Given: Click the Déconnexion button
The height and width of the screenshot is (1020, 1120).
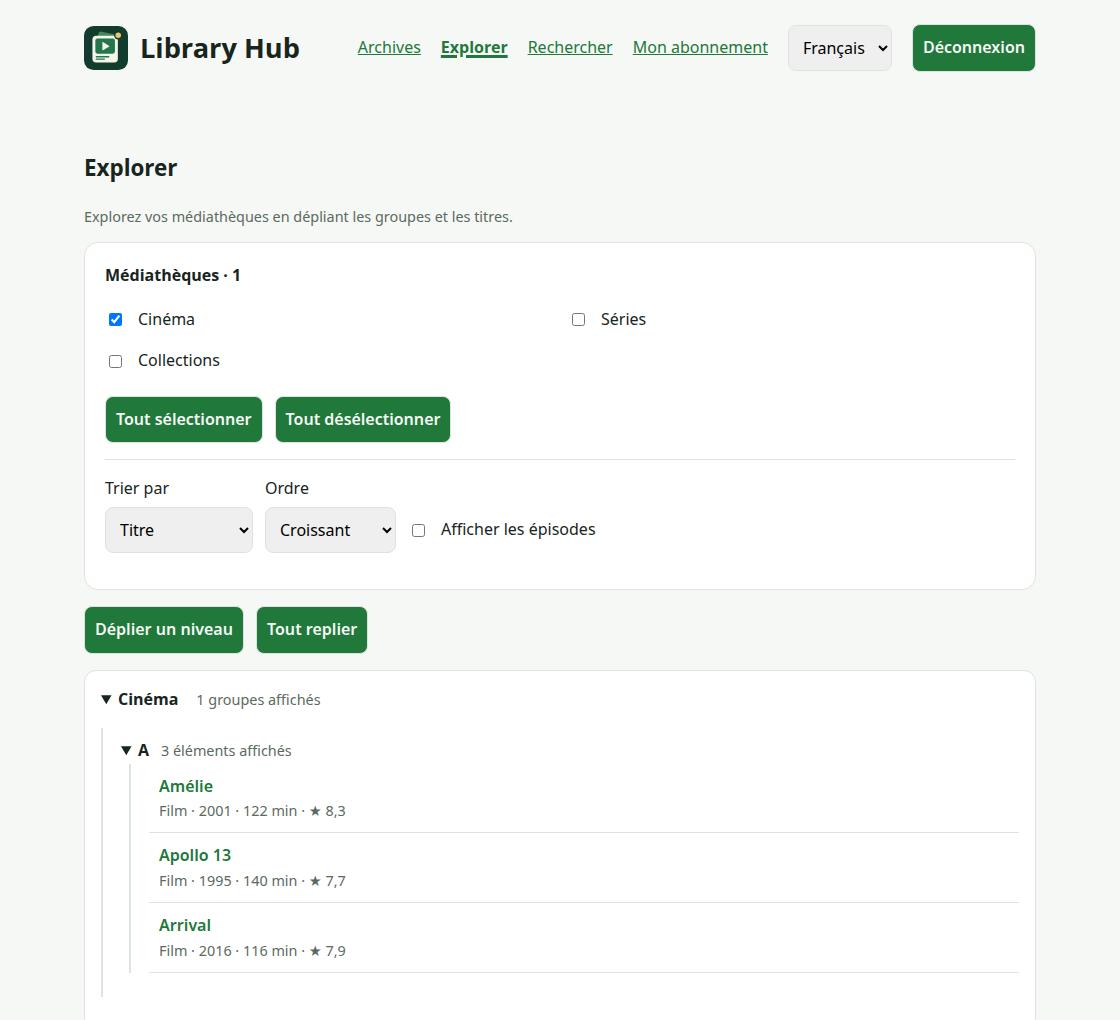Looking at the screenshot, I should pos(974,48).
